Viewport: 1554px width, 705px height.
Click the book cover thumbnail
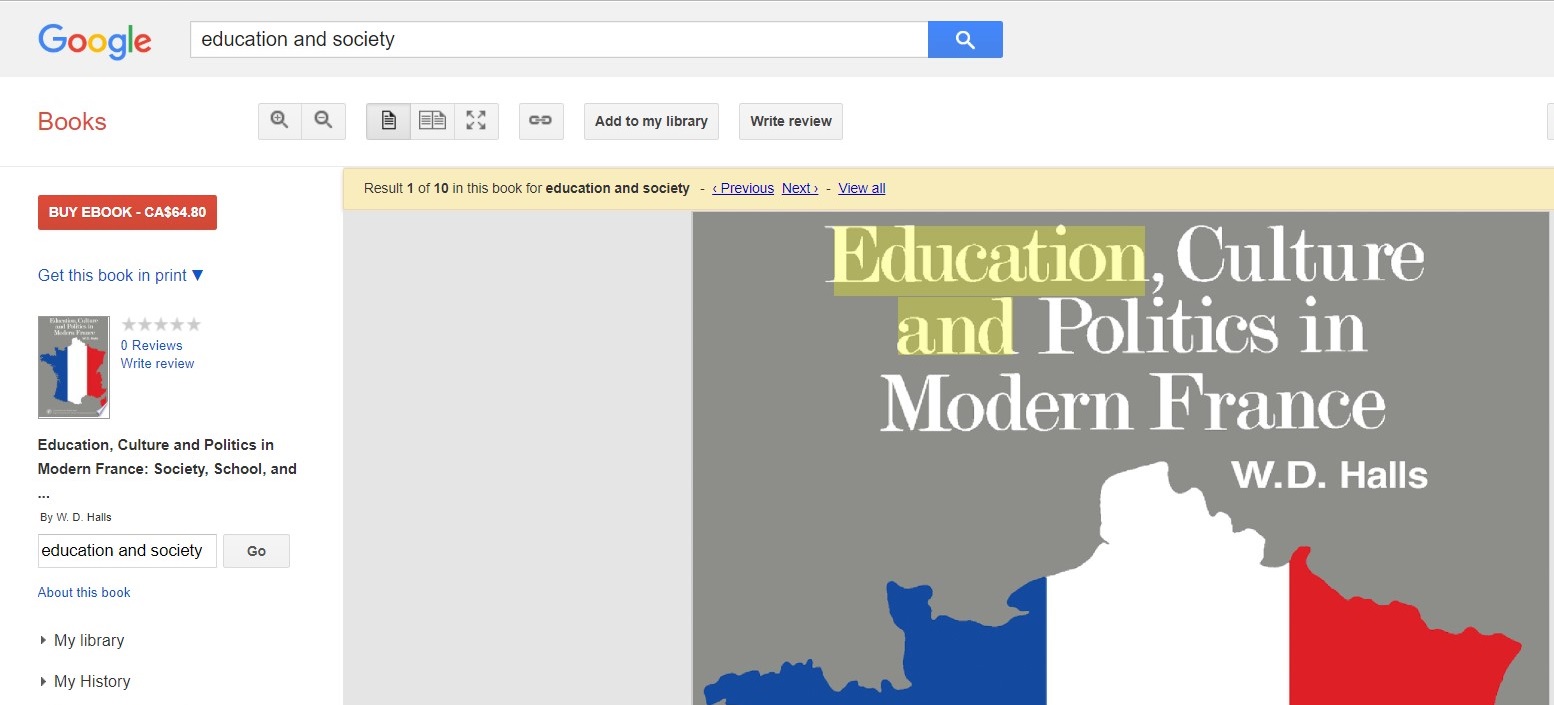coord(73,367)
